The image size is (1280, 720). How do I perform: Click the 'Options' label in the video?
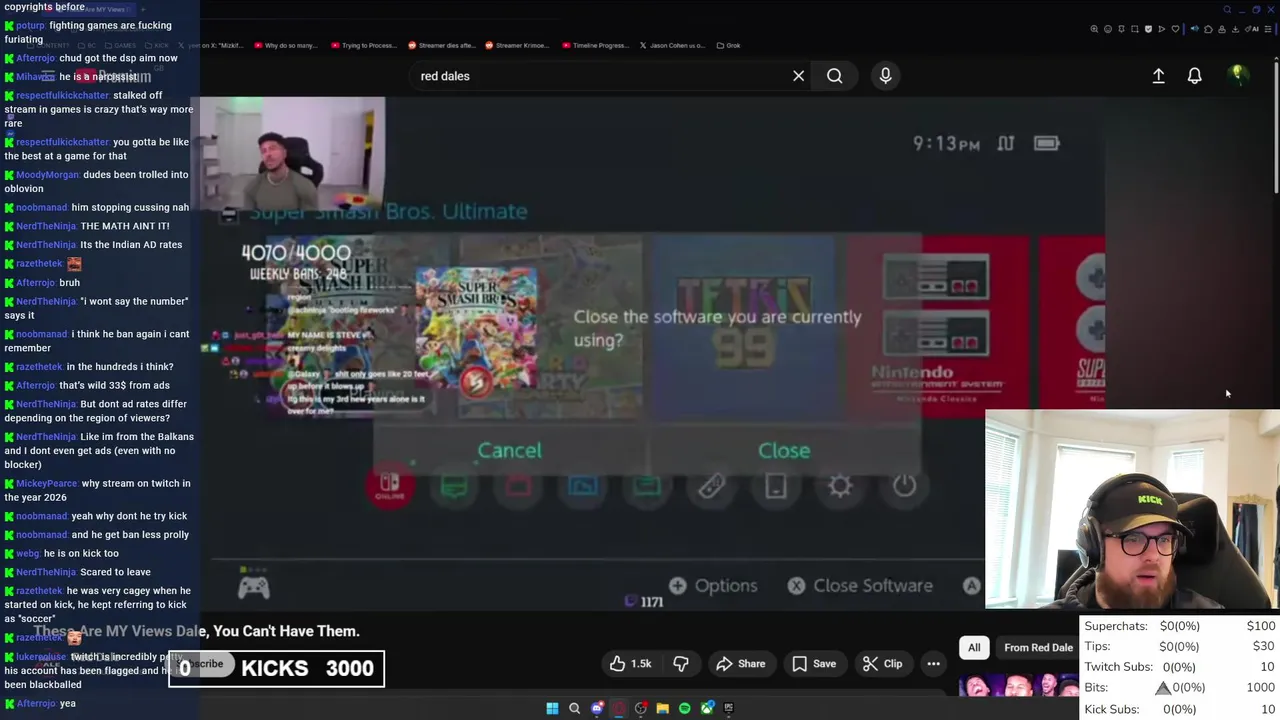tap(726, 586)
